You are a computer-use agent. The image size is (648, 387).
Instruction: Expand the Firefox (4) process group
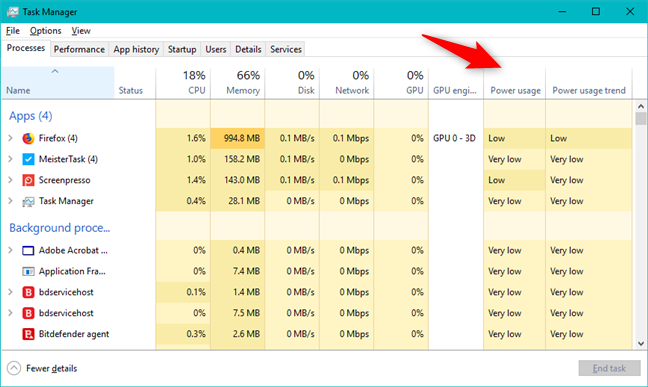[10, 138]
